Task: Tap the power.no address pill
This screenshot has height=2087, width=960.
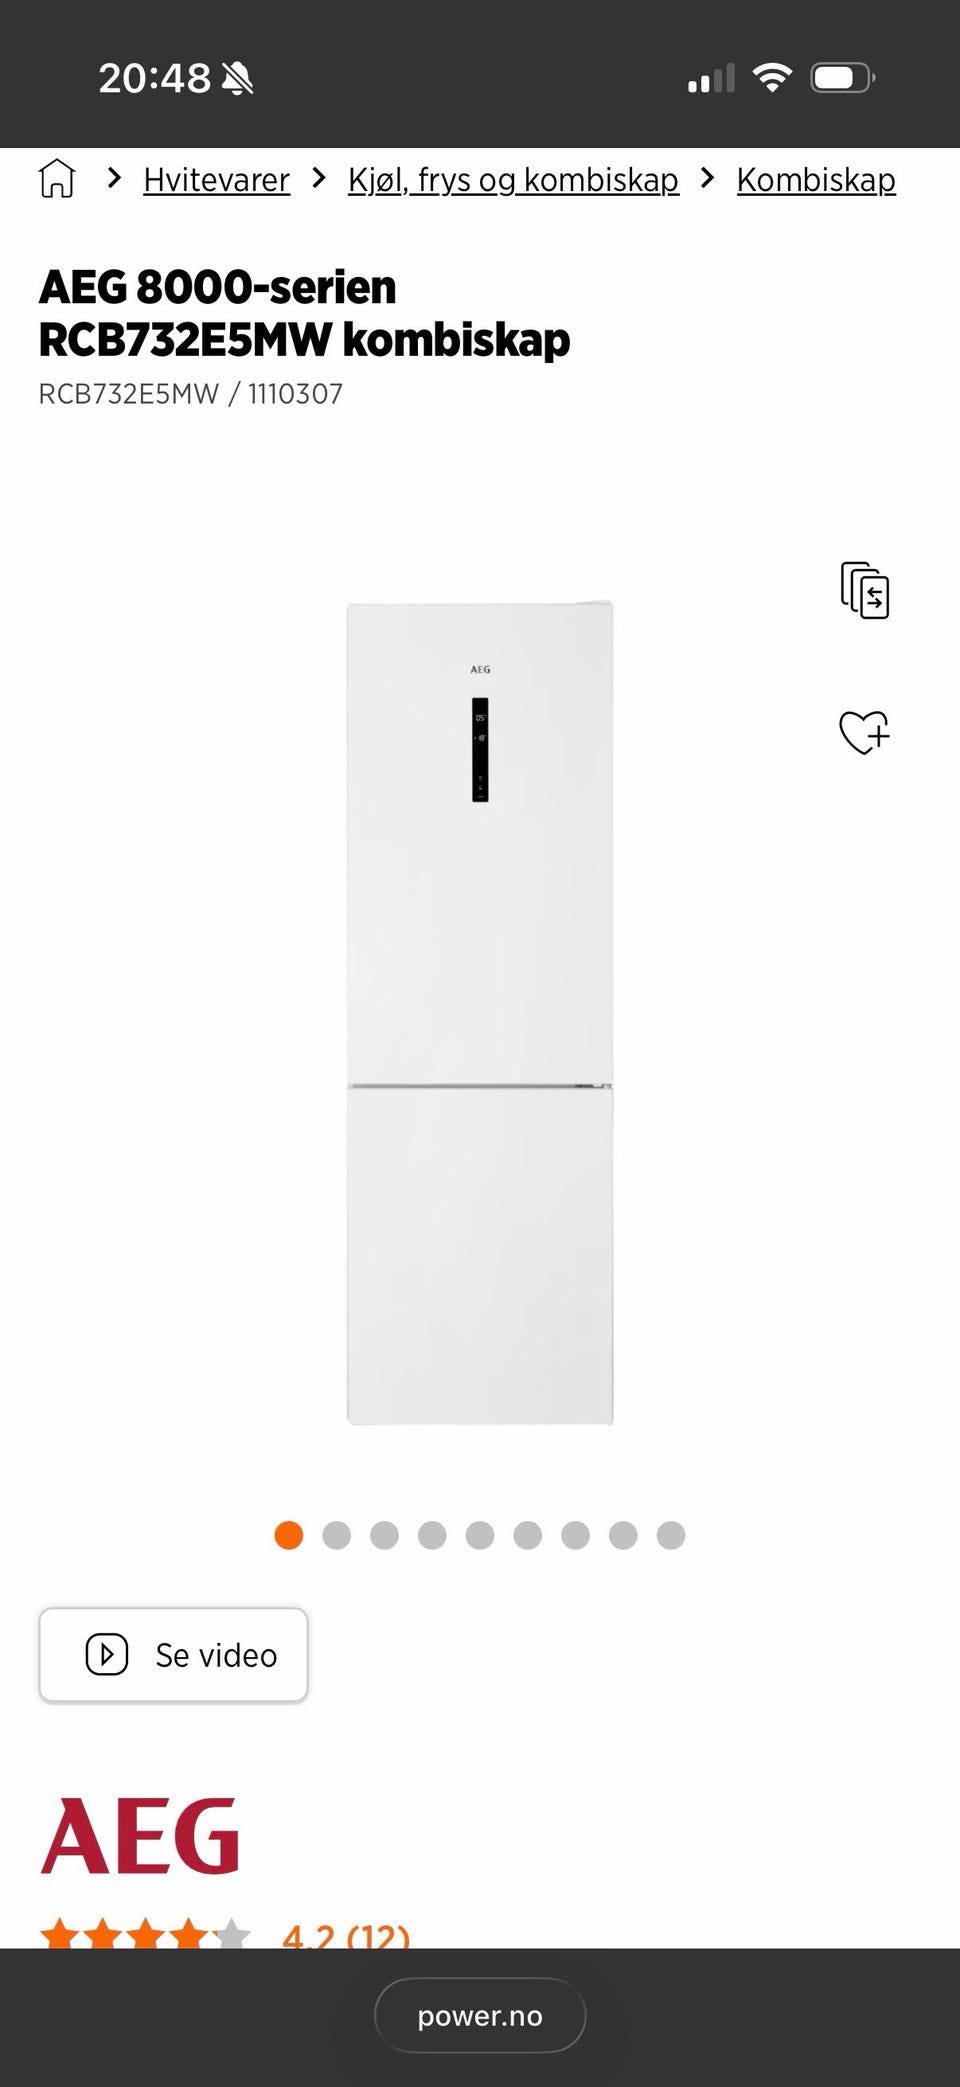Action: pyautogui.click(x=480, y=2015)
